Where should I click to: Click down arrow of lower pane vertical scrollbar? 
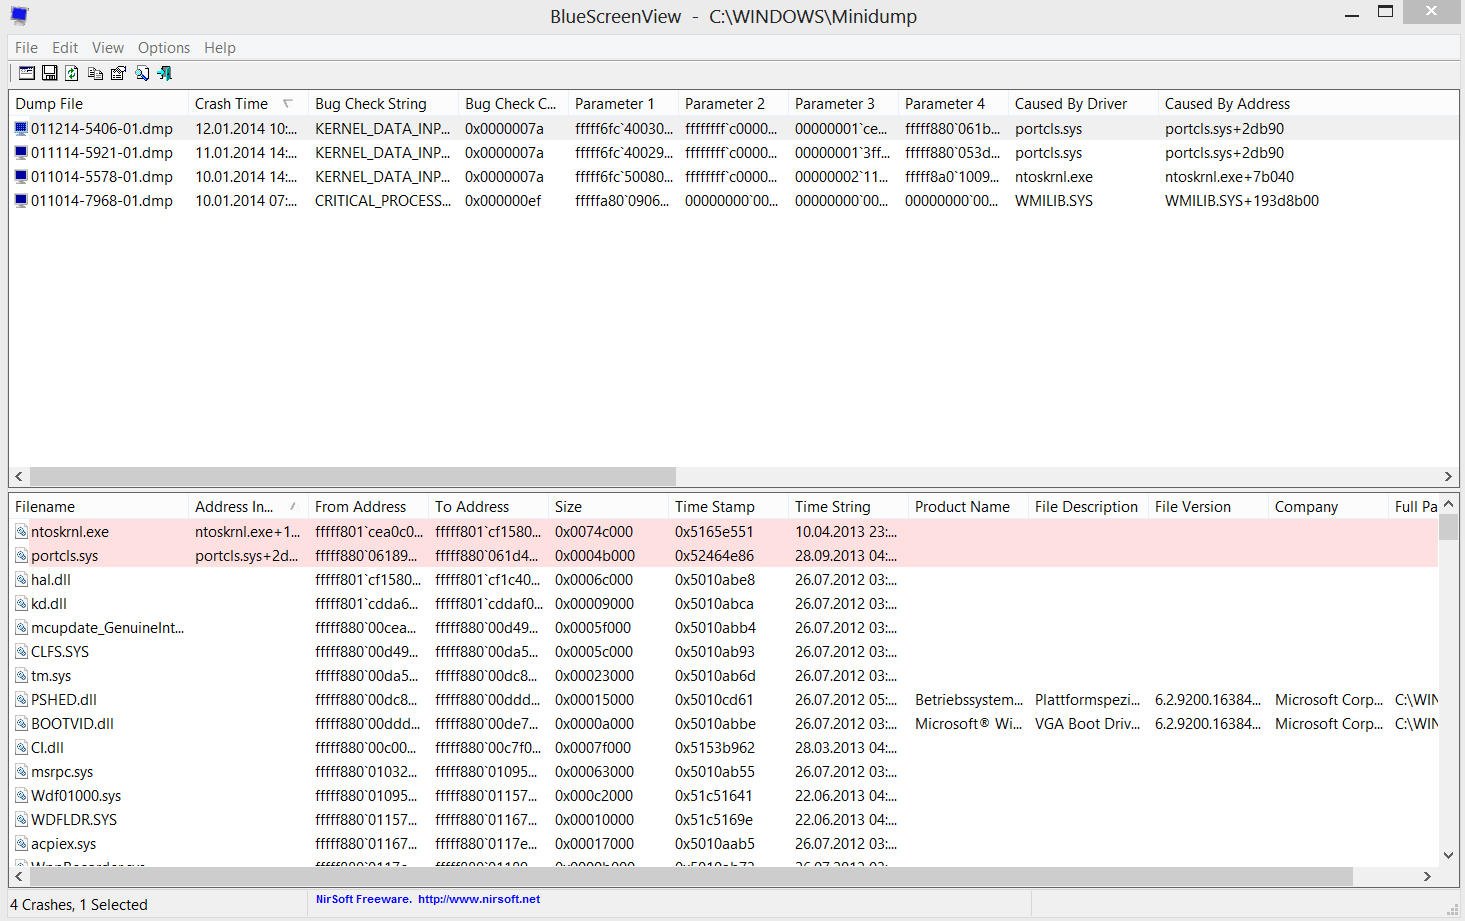click(1448, 855)
